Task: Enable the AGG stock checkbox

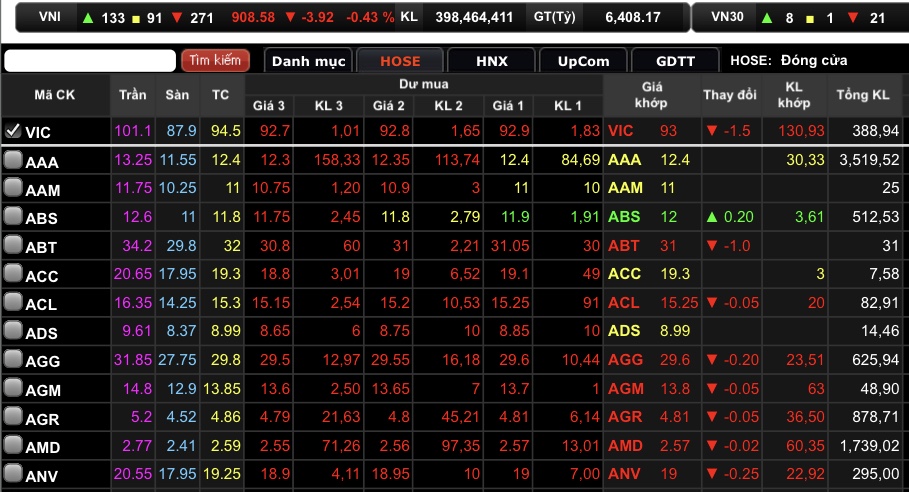Action: coord(13,360)
